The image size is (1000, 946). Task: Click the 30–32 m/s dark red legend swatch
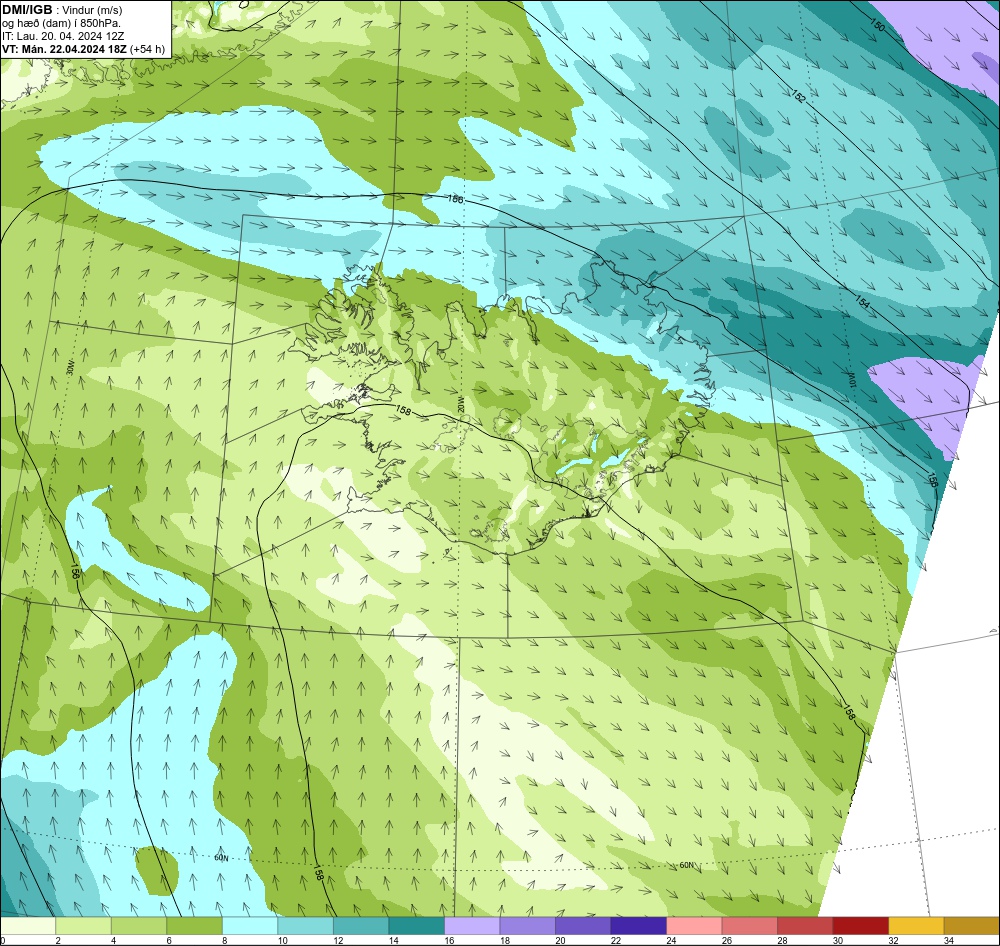[860, 926]
